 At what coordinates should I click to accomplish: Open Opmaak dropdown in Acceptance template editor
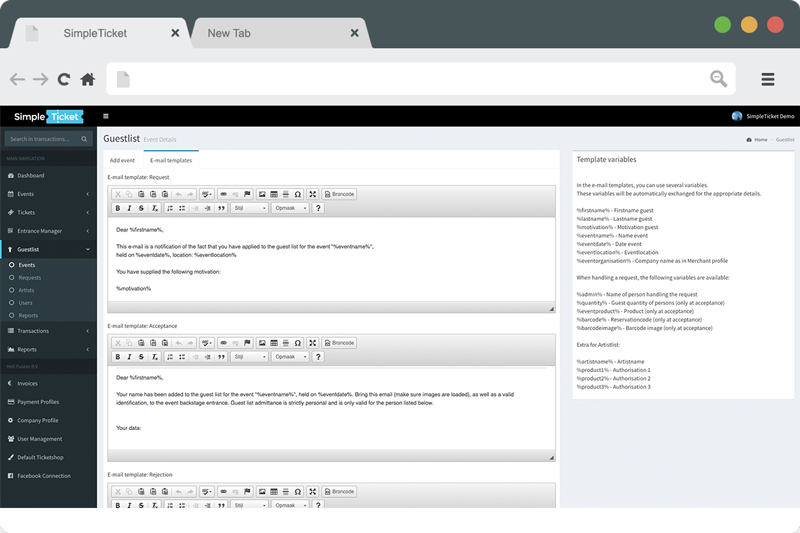tap(290, 357)
